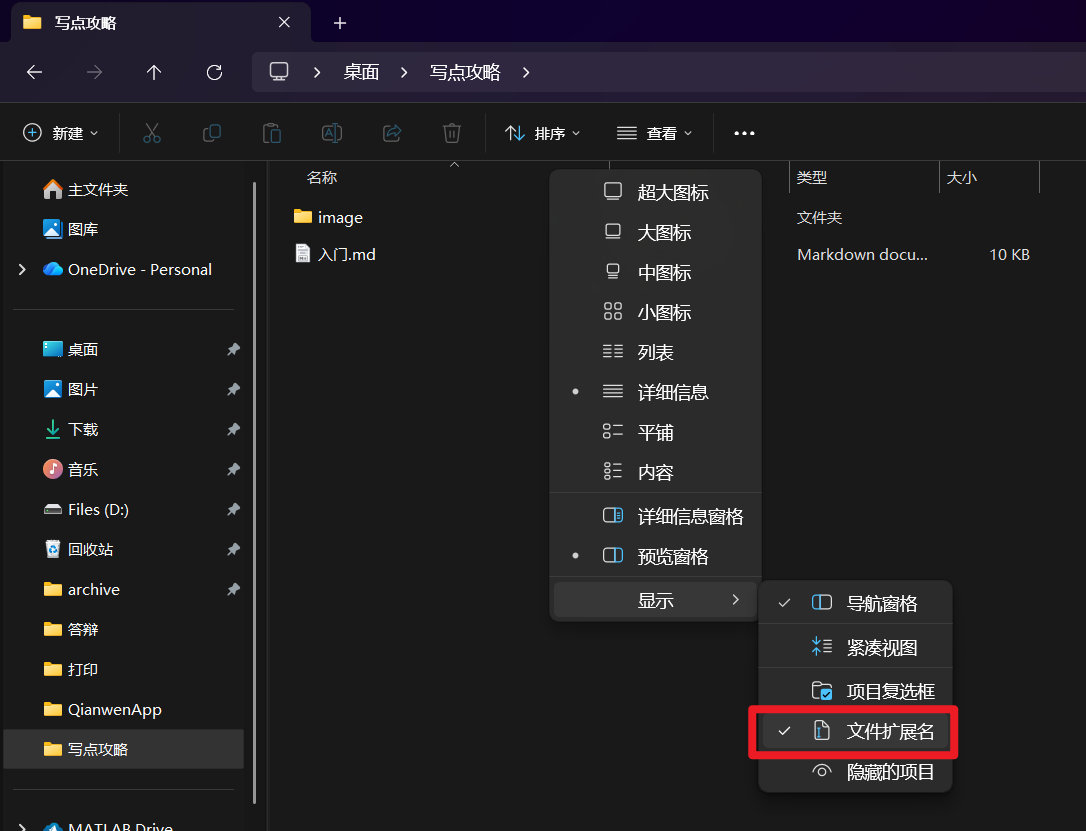Select 列表 list view
1086x831 pixels.
tap(655, 352)
